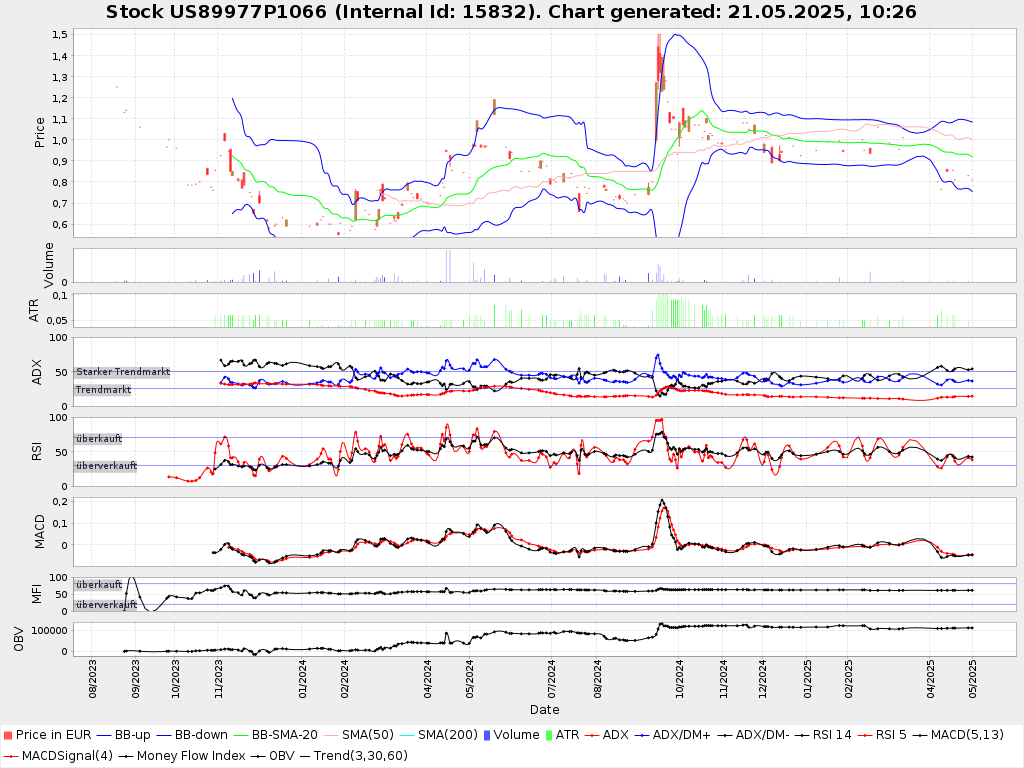Click the 'Date' x-axis title
The width and height of the screenshot is (1024, 768).
(545, 709)
